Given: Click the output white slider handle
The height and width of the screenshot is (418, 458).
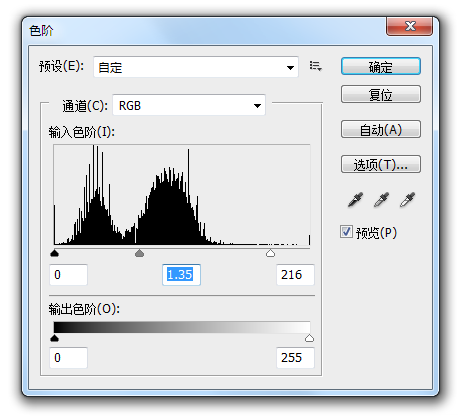Looking at the screenshot, I should pos(309,338).
